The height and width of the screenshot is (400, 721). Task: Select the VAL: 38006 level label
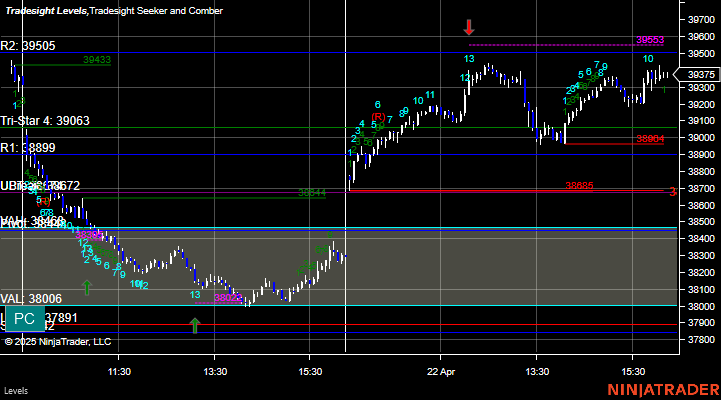pos(31,299)
